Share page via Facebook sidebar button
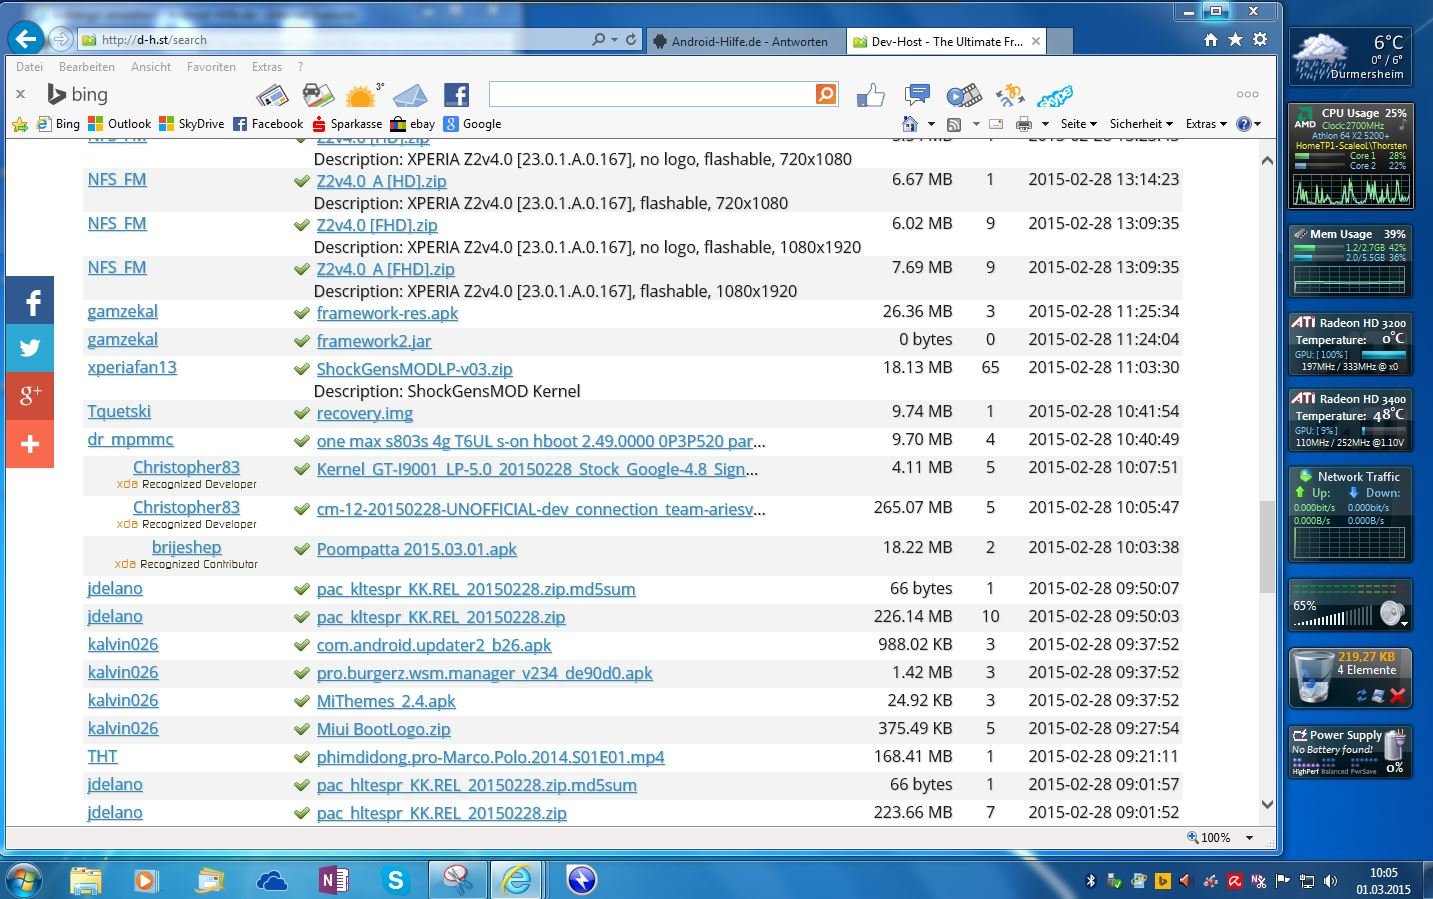Image resolution: width=1433 pixels, height=899 pixels. pyautogui.click(x=30, y=302)
